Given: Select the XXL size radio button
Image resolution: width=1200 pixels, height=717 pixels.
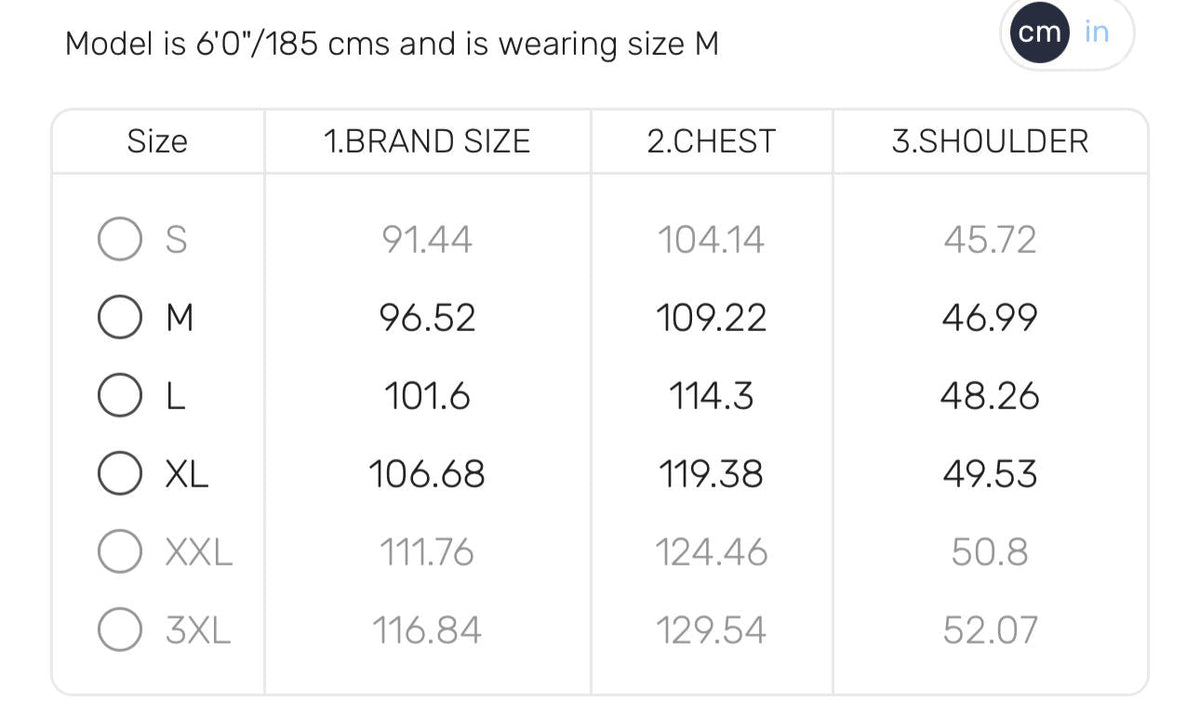Looking at the screenshot, I should point(119,551).
